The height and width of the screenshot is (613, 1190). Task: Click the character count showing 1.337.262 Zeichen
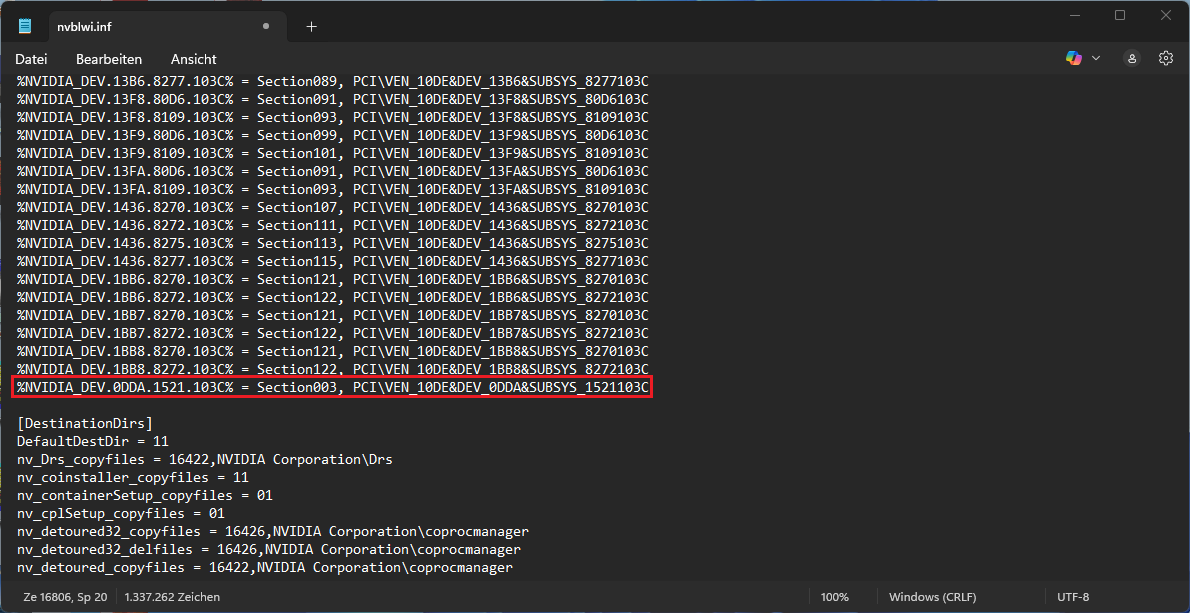point(171,596)
